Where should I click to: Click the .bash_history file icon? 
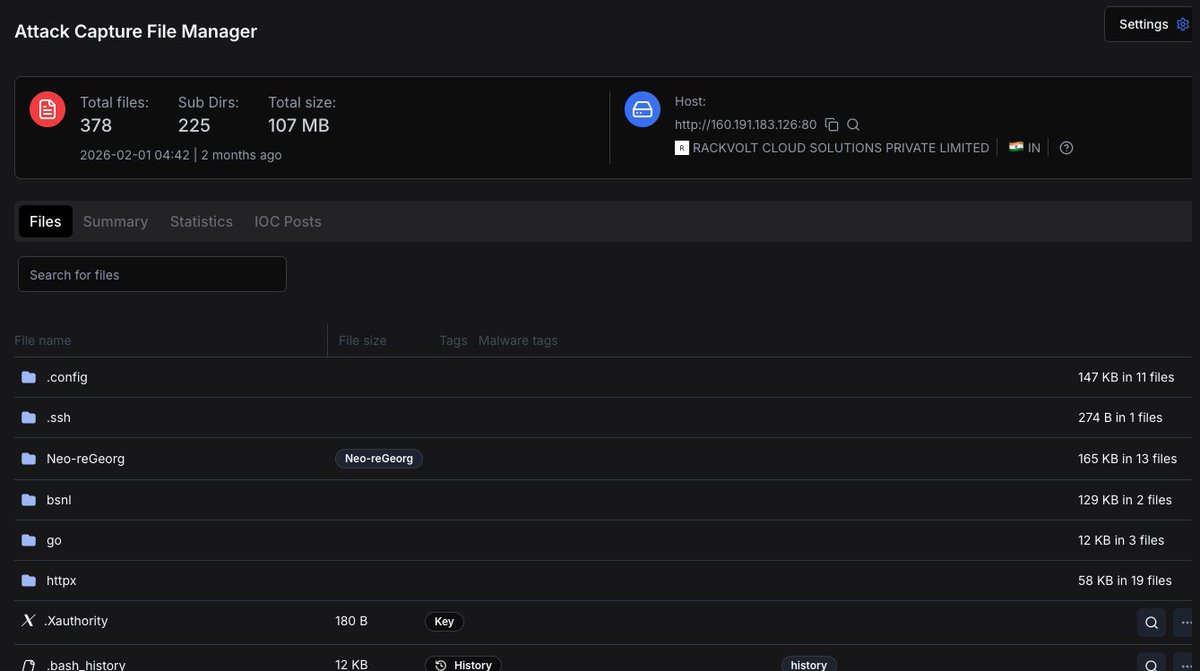(28, 664)
